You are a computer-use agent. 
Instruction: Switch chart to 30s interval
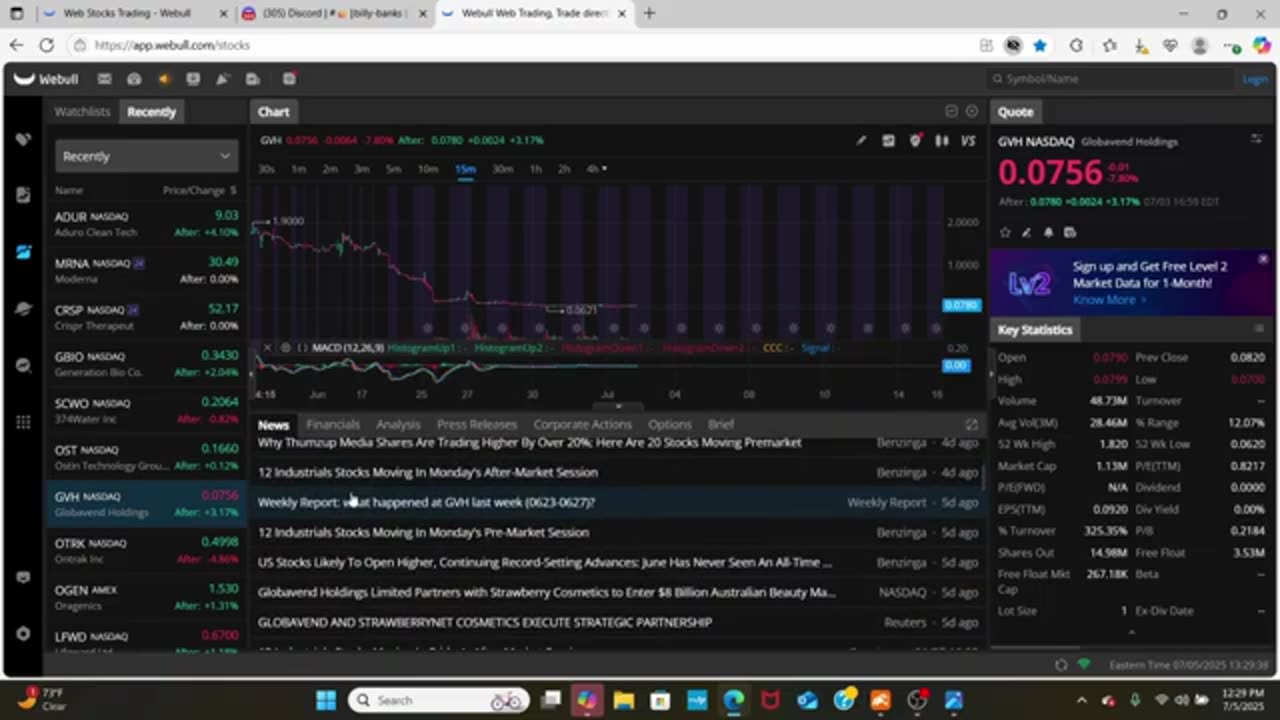266,169
